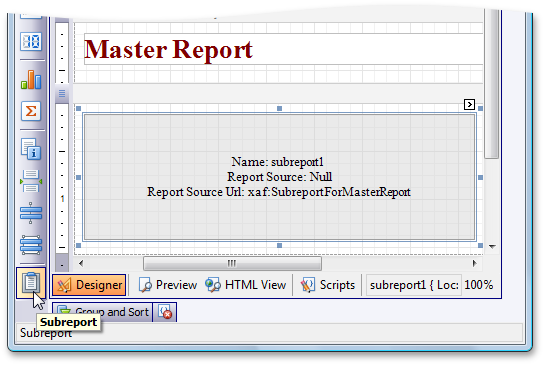
Task: Select the subreport1 control on design surface
Action: click(x=279, y=177)
